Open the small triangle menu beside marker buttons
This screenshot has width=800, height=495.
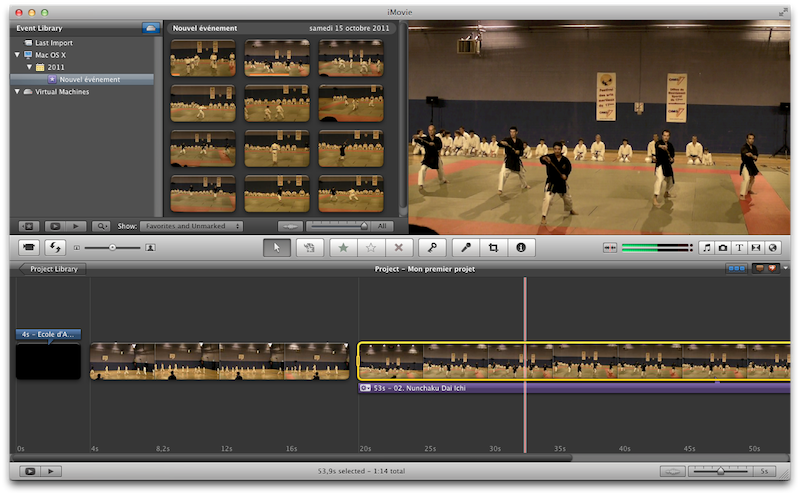click(x=786, y=268)
